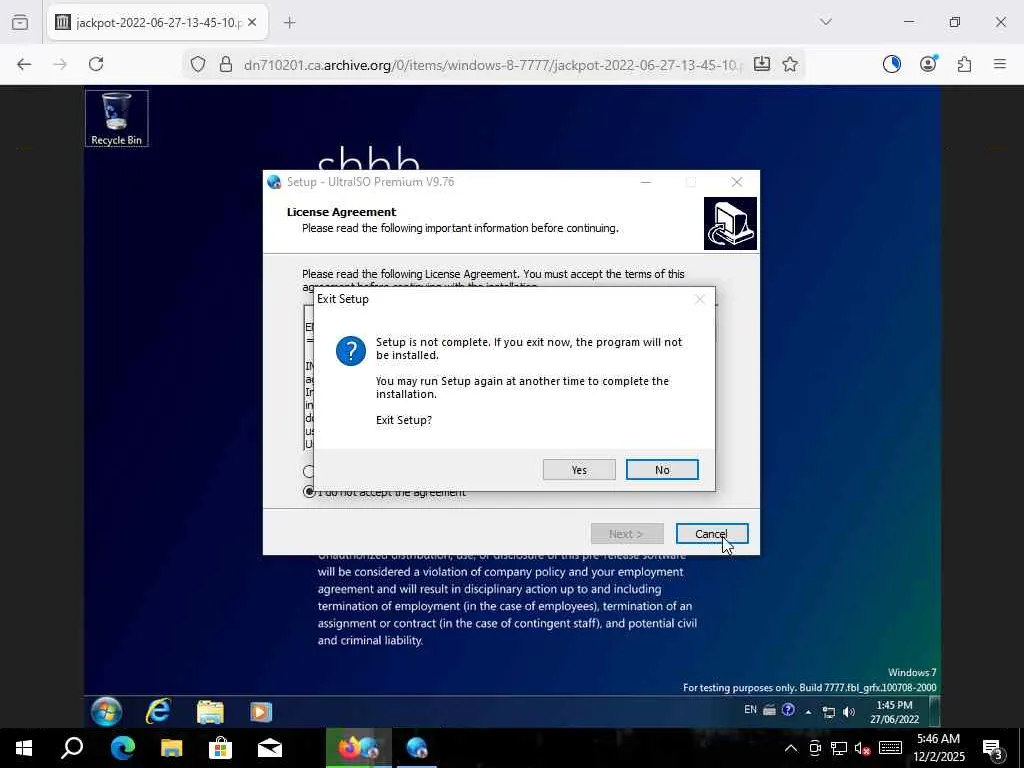The width and height of the screenshot is (1024, 768).
Task: Bookmark this page with the star icon
Action: (790, 64)
